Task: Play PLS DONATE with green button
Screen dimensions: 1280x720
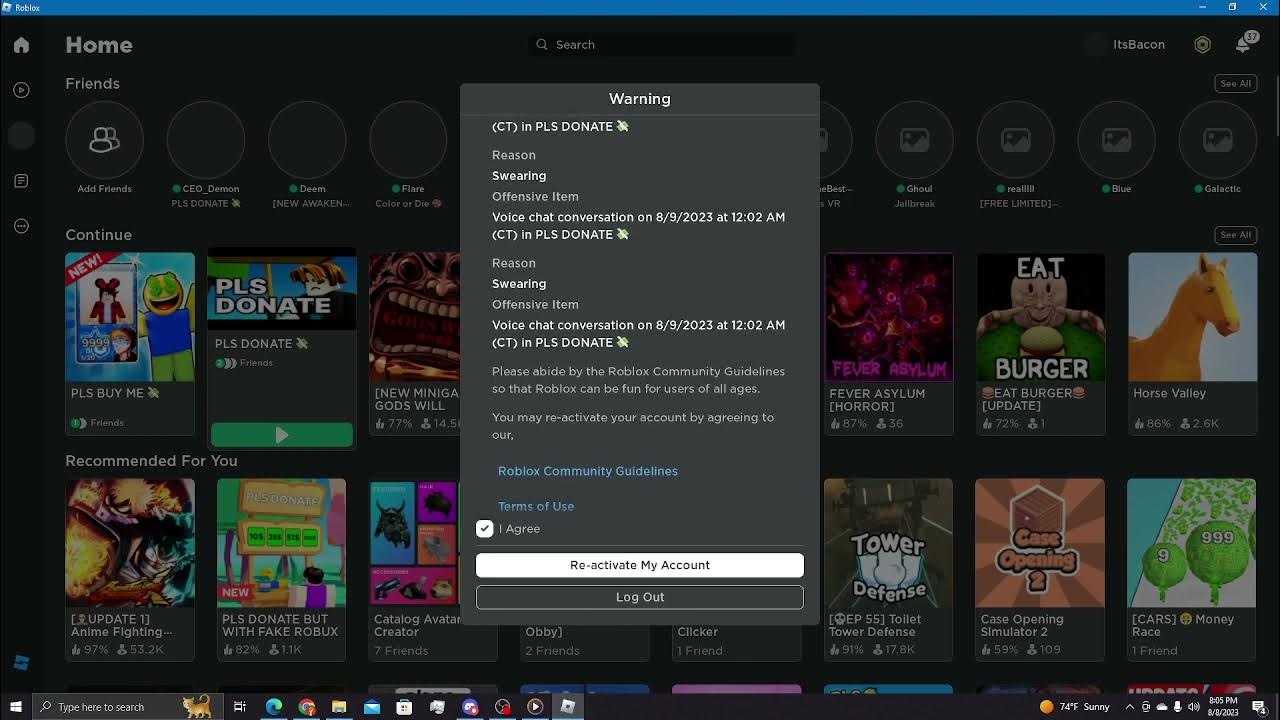Action: tap(282, 435)
